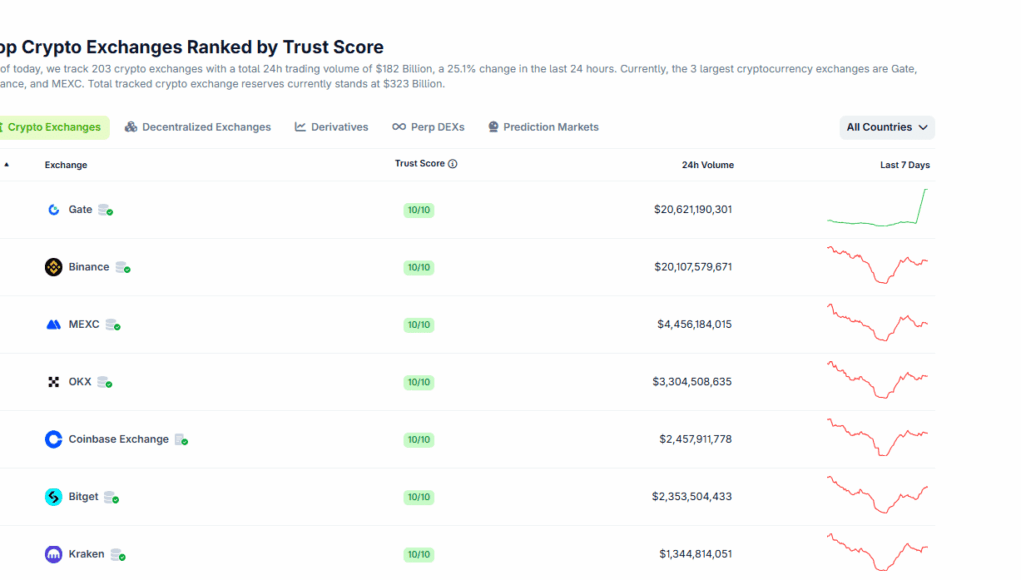
Task: Click the Trust Score info icon
Action: [x=453, y=164]
